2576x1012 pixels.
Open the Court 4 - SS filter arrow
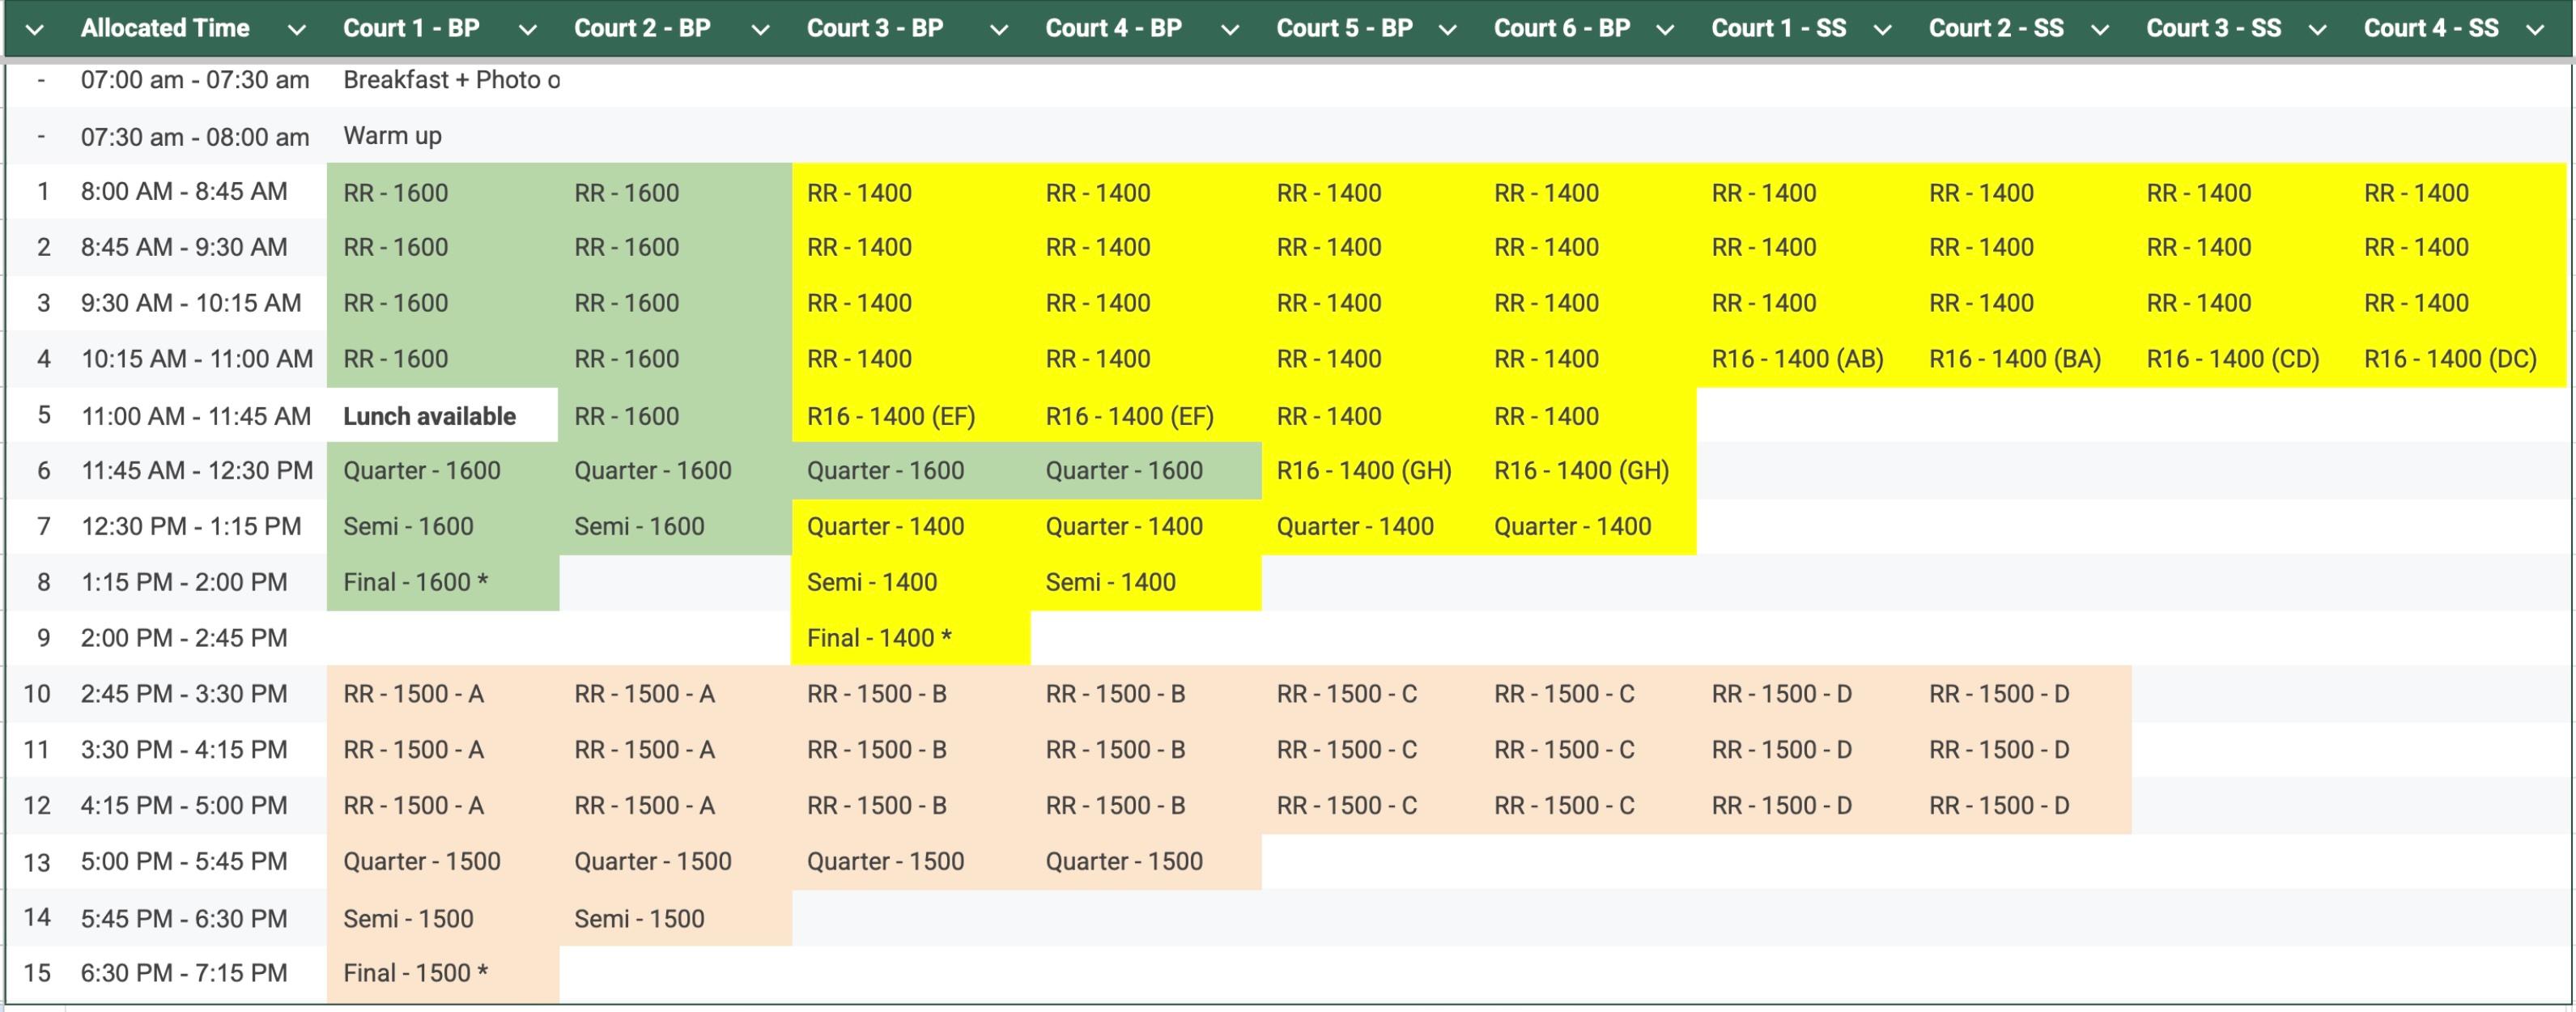tap(2535, 30)
